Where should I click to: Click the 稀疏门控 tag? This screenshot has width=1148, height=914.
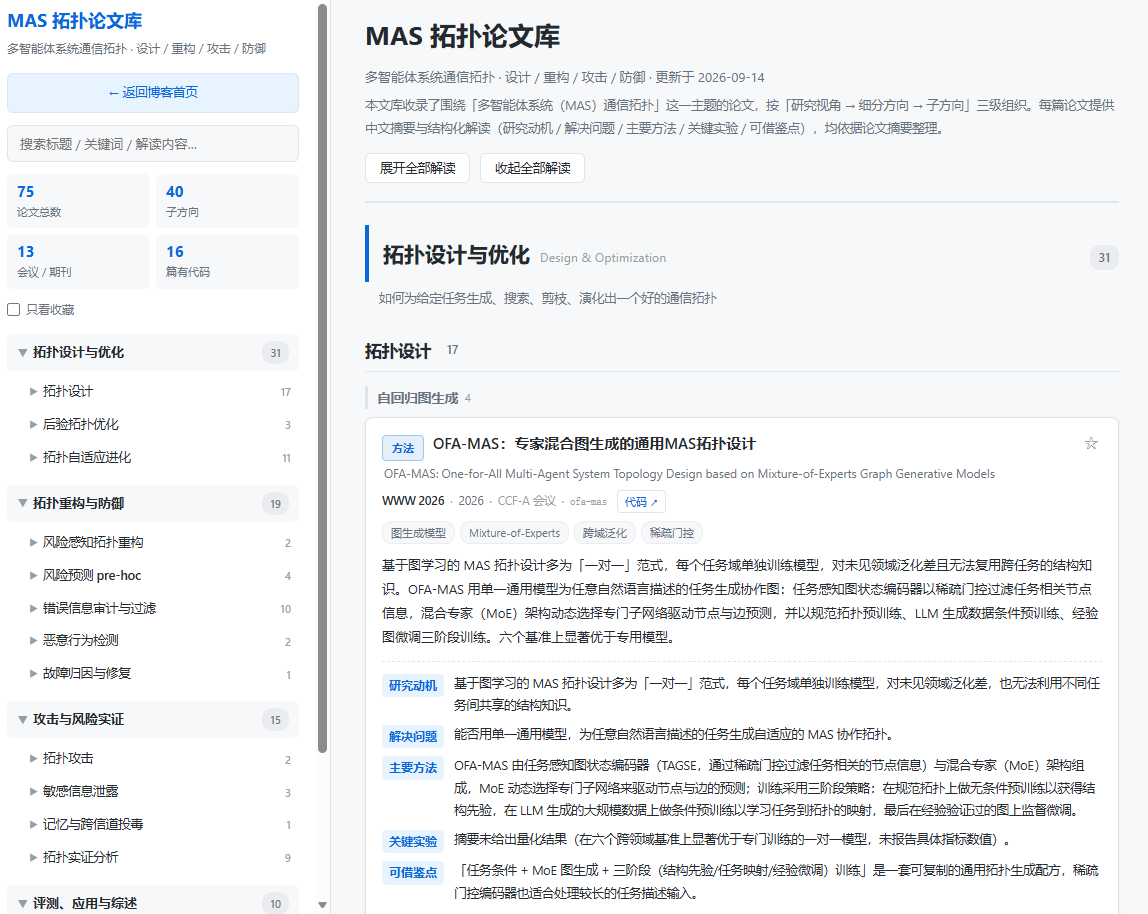pyautogui.click(x=671, y=533)
